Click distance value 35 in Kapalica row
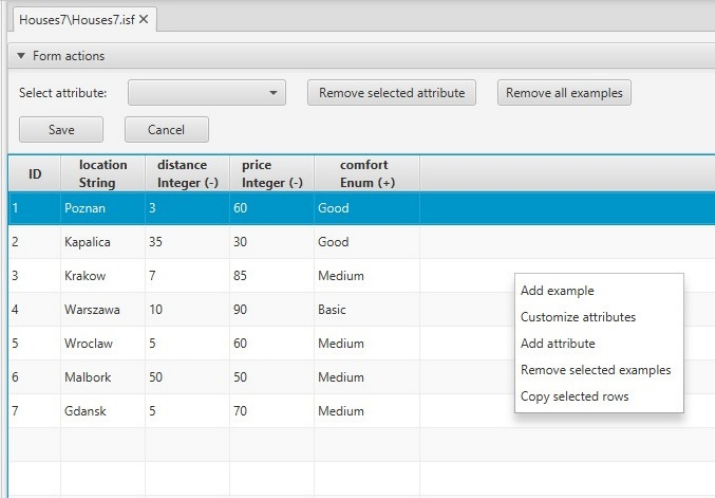 tap(187, 242)
